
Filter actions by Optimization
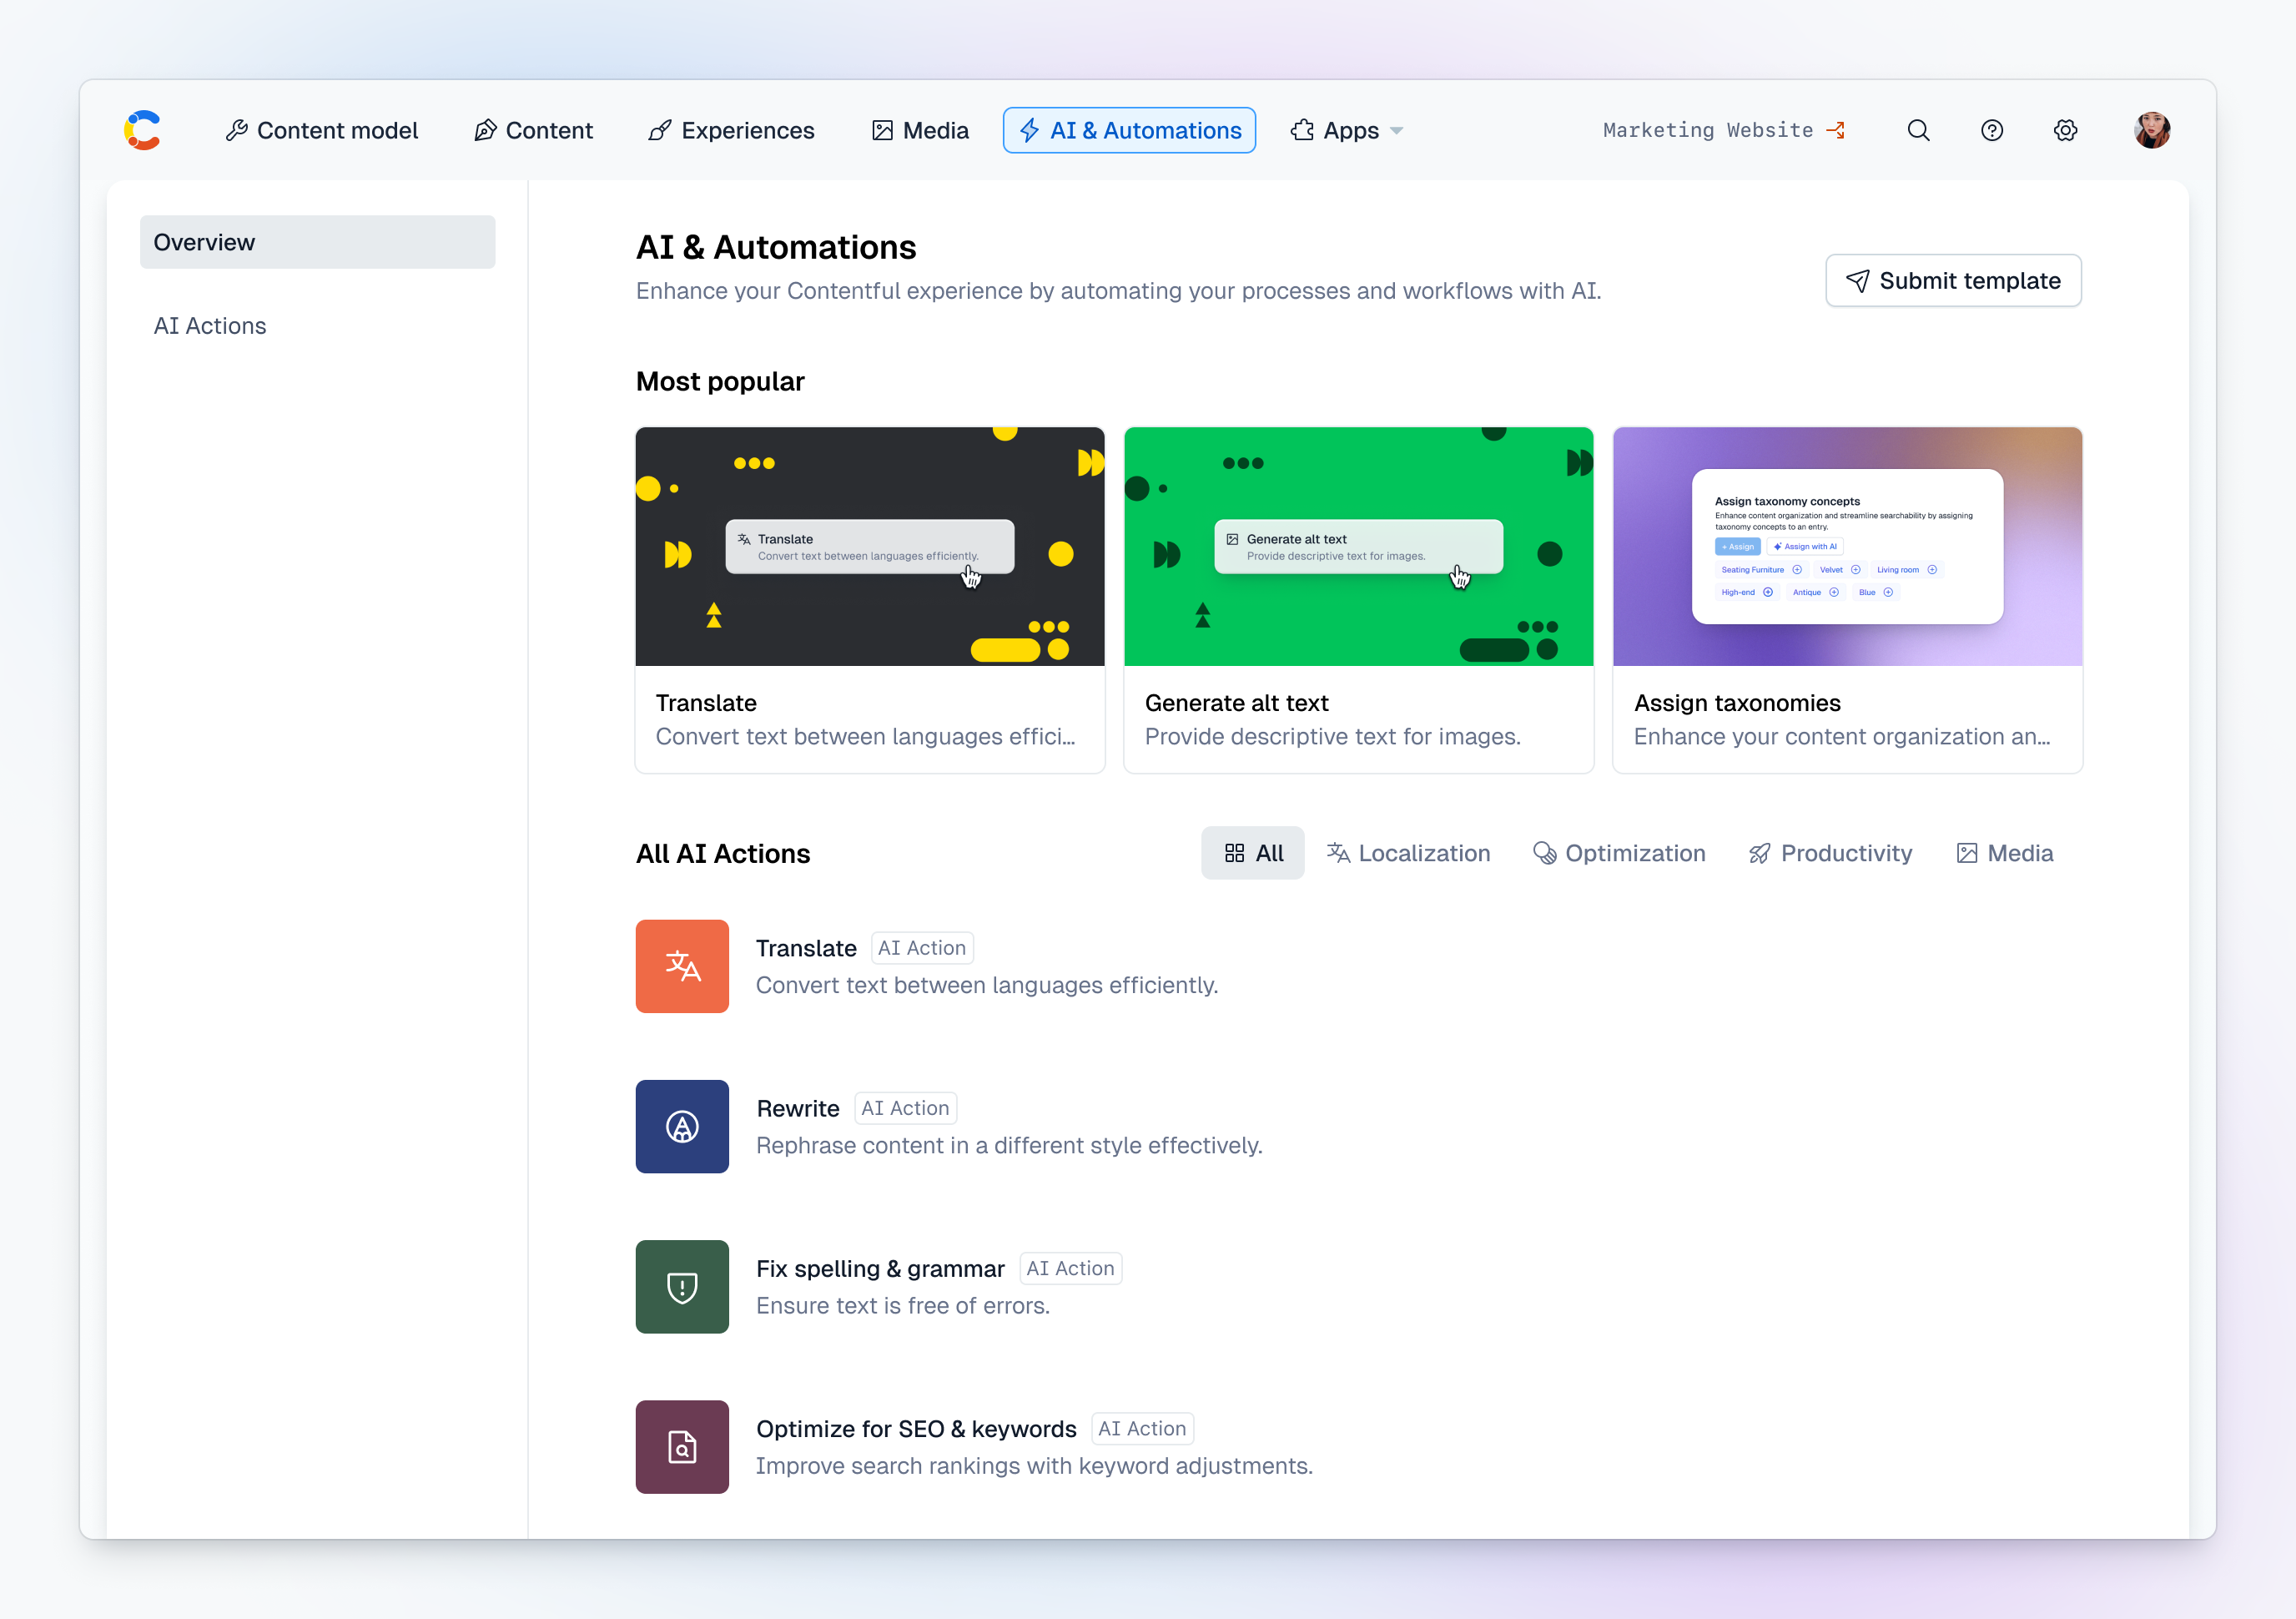point(1619,853)
